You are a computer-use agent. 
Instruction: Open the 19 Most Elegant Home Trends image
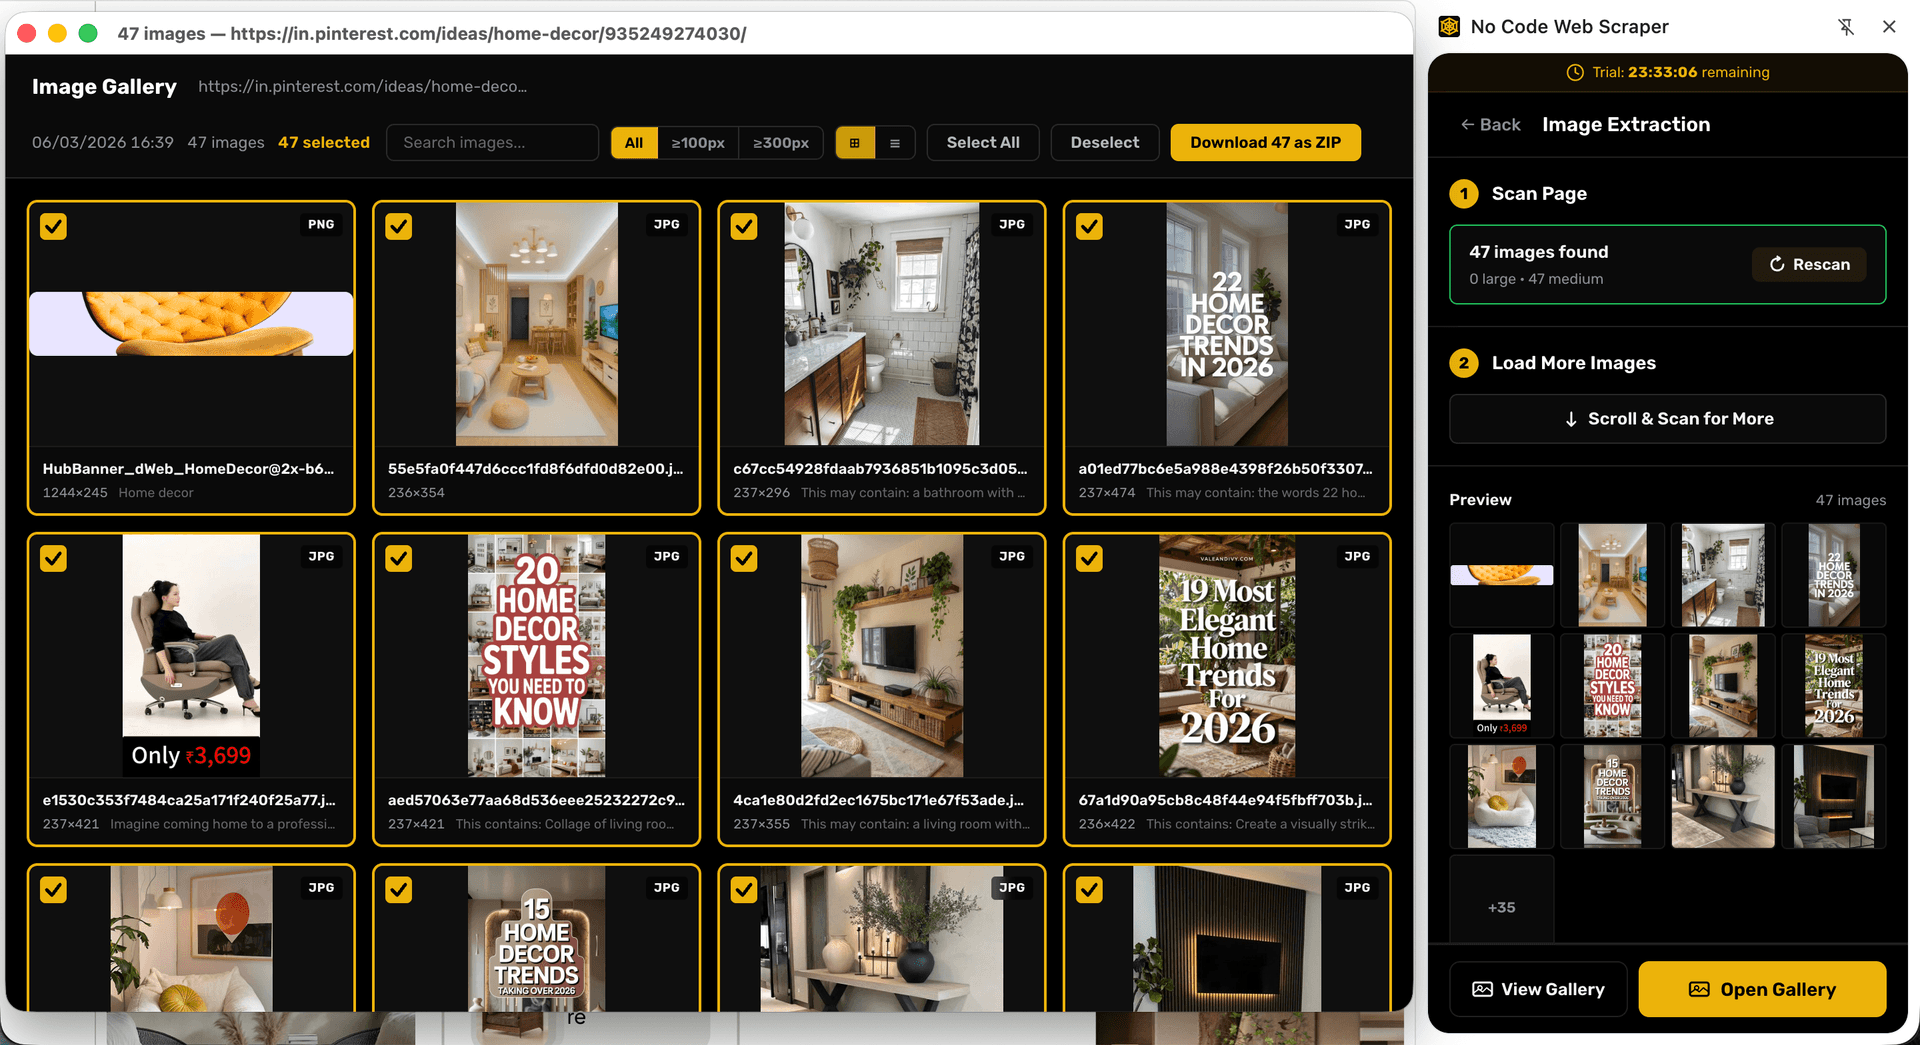click(1227, 655)
